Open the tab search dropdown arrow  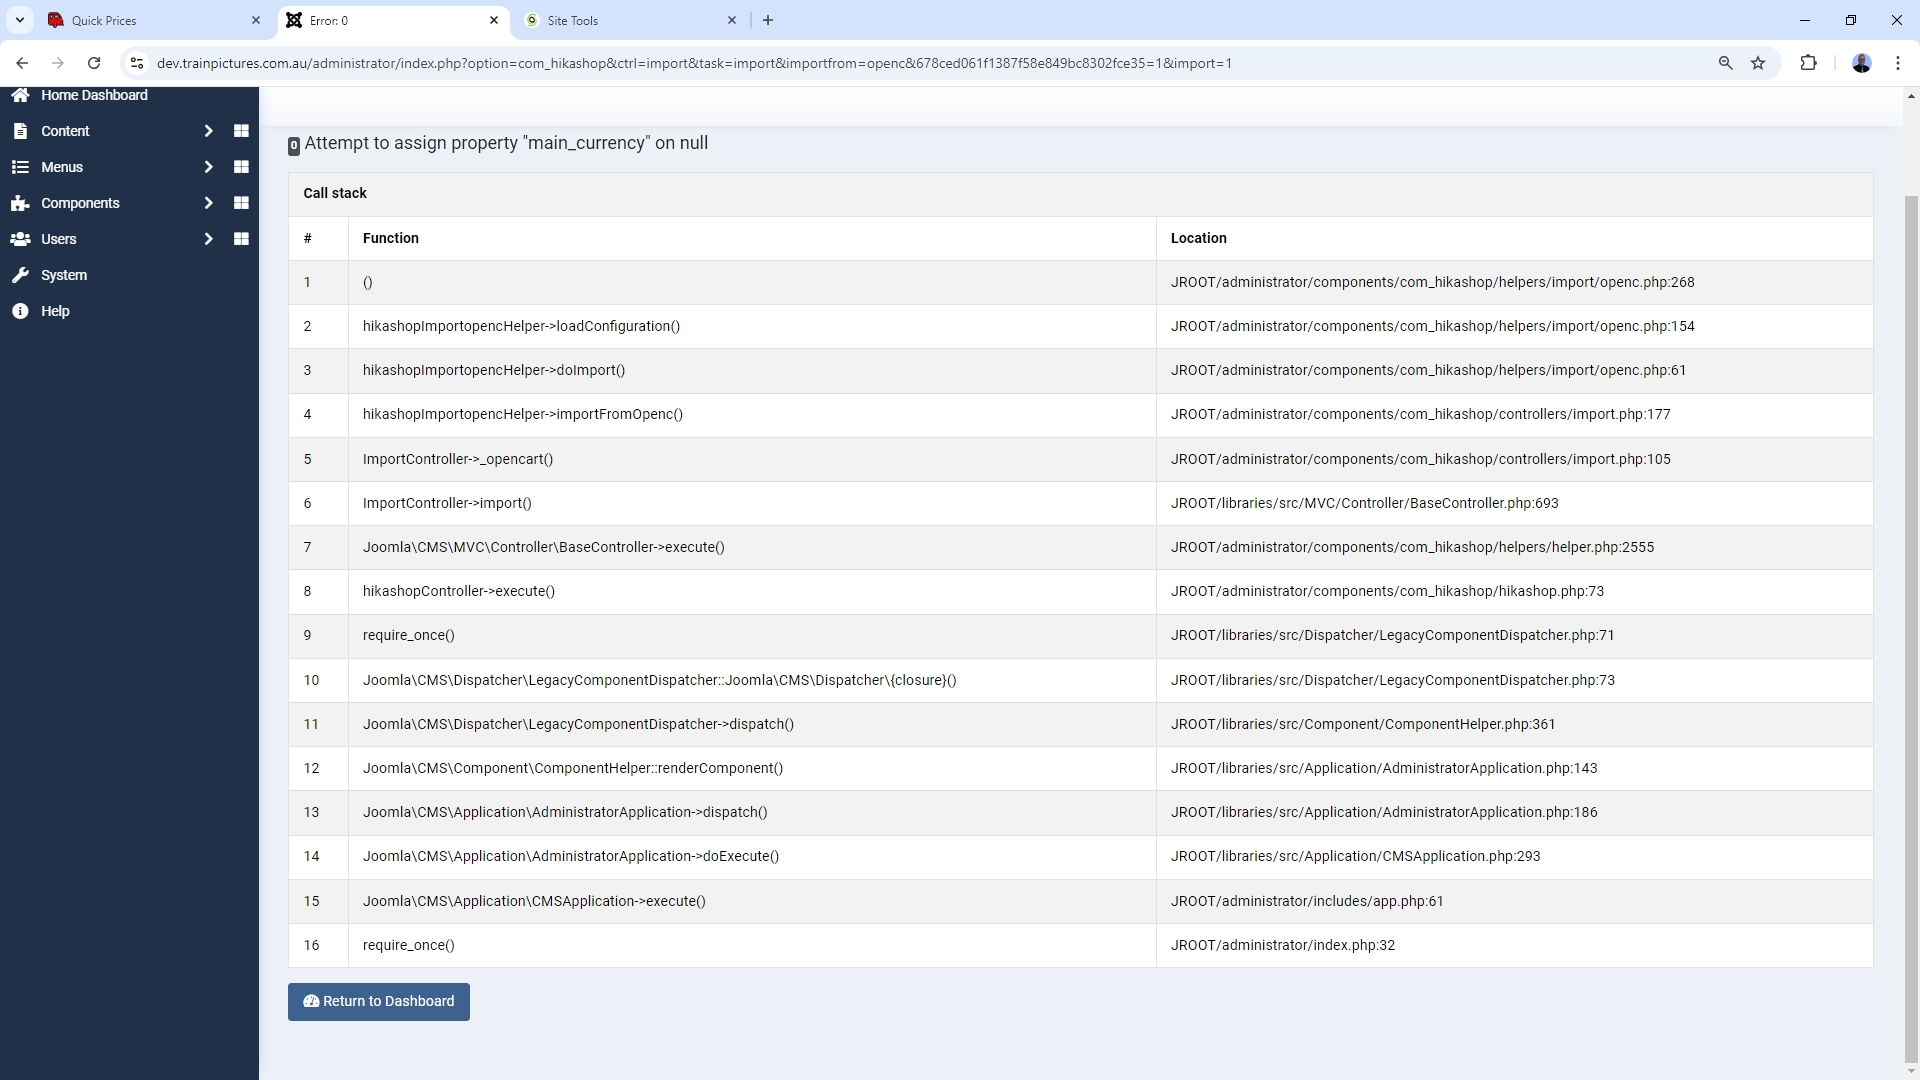(19, 20)
